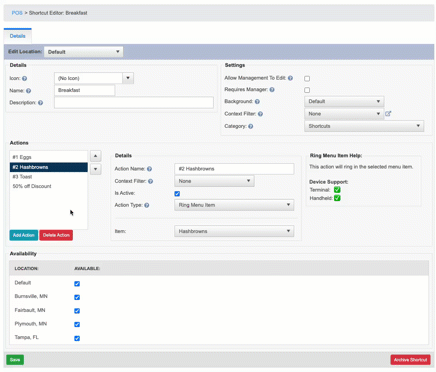Click Add Action button
The height and width of the screenshot is (372, 436).
coord(24,235)
